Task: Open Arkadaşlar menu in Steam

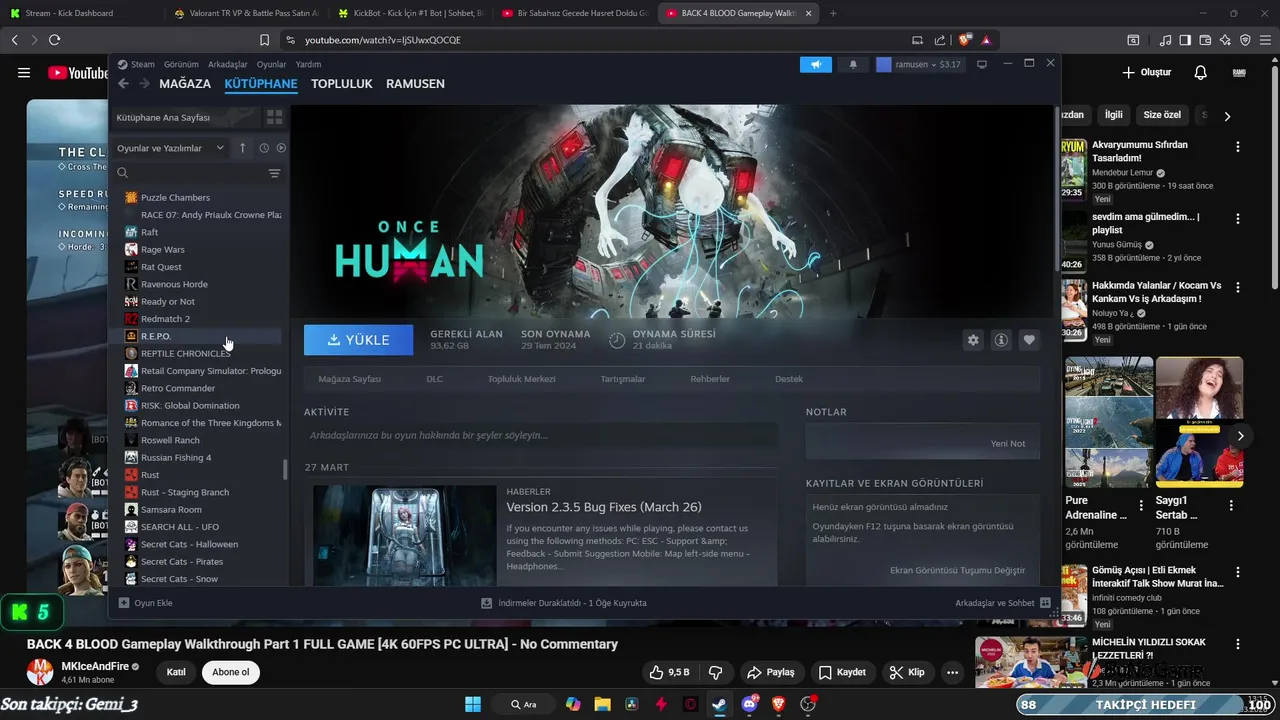Action: pos(227,64)
